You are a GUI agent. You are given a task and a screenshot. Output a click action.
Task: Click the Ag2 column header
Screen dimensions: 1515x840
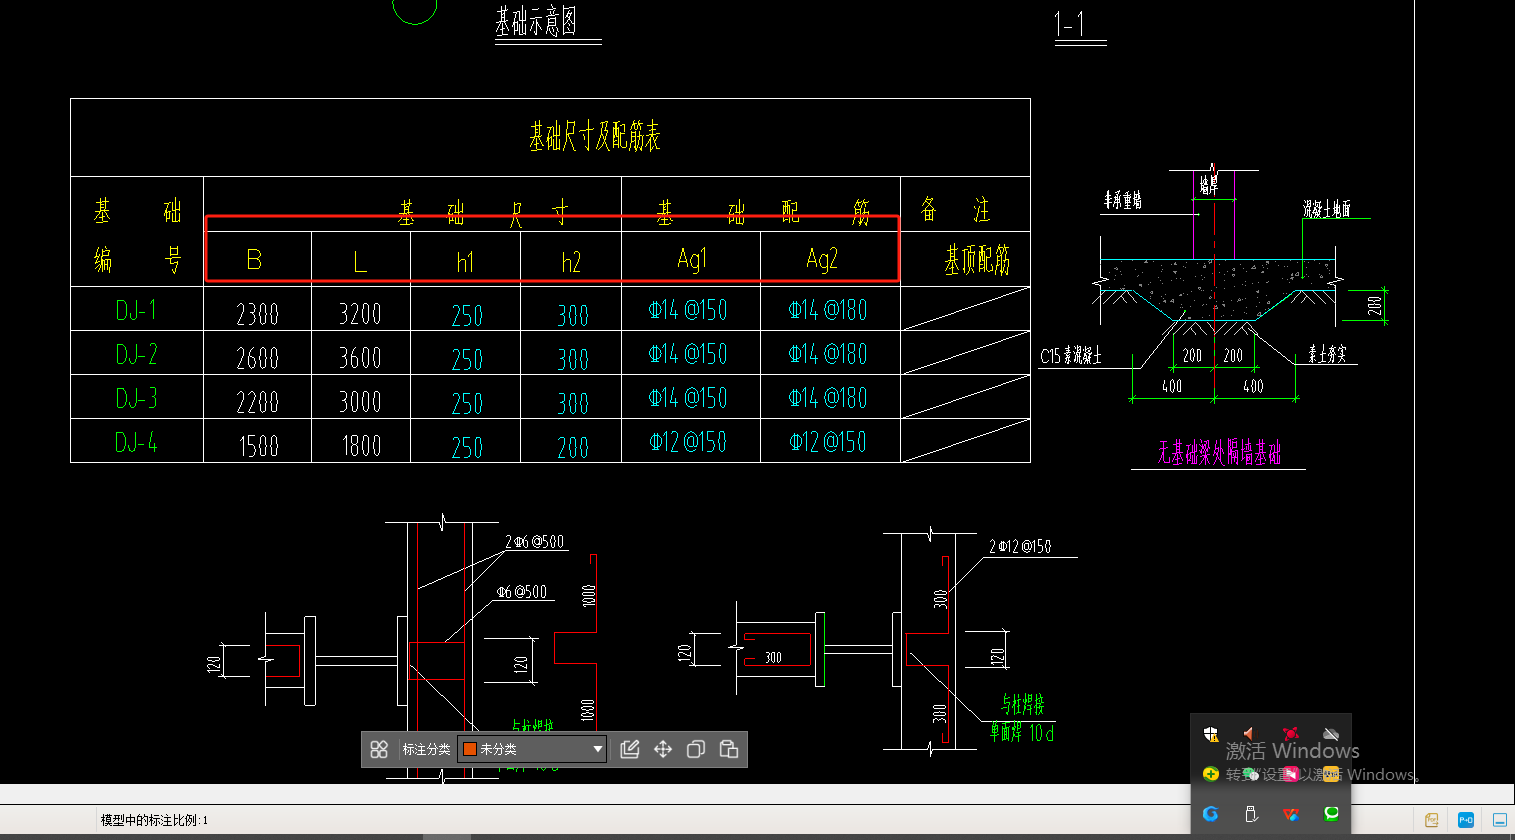click(822, 260)
